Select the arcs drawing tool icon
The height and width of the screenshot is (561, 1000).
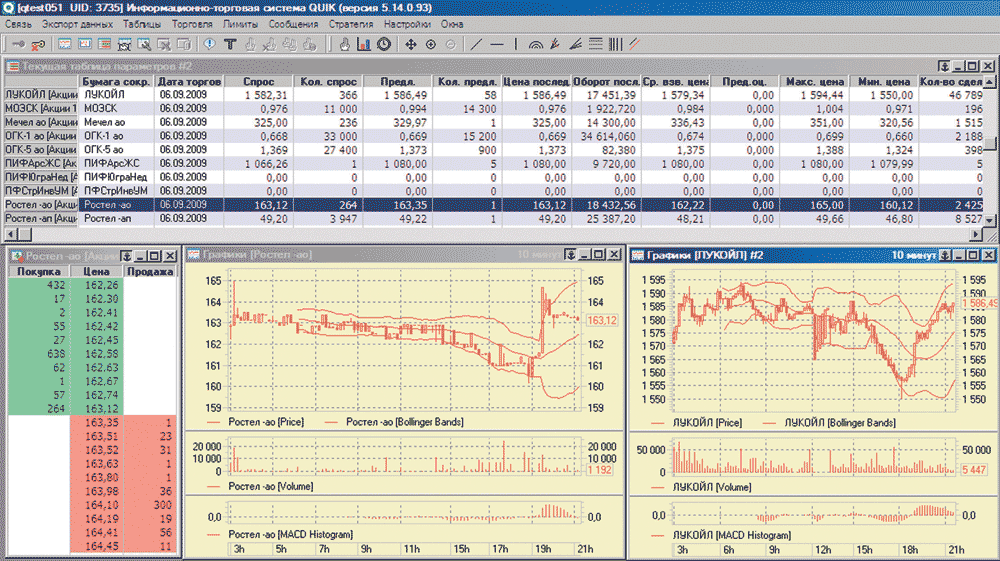pos(536,45)
